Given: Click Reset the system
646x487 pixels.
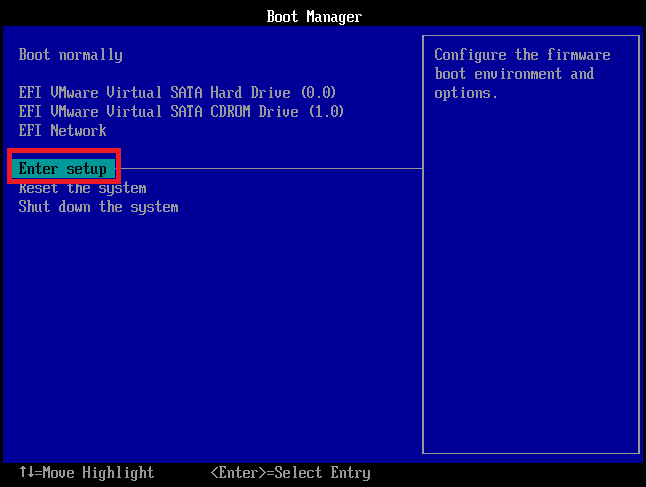Looking at the screenshot, I should pos(82,188).
